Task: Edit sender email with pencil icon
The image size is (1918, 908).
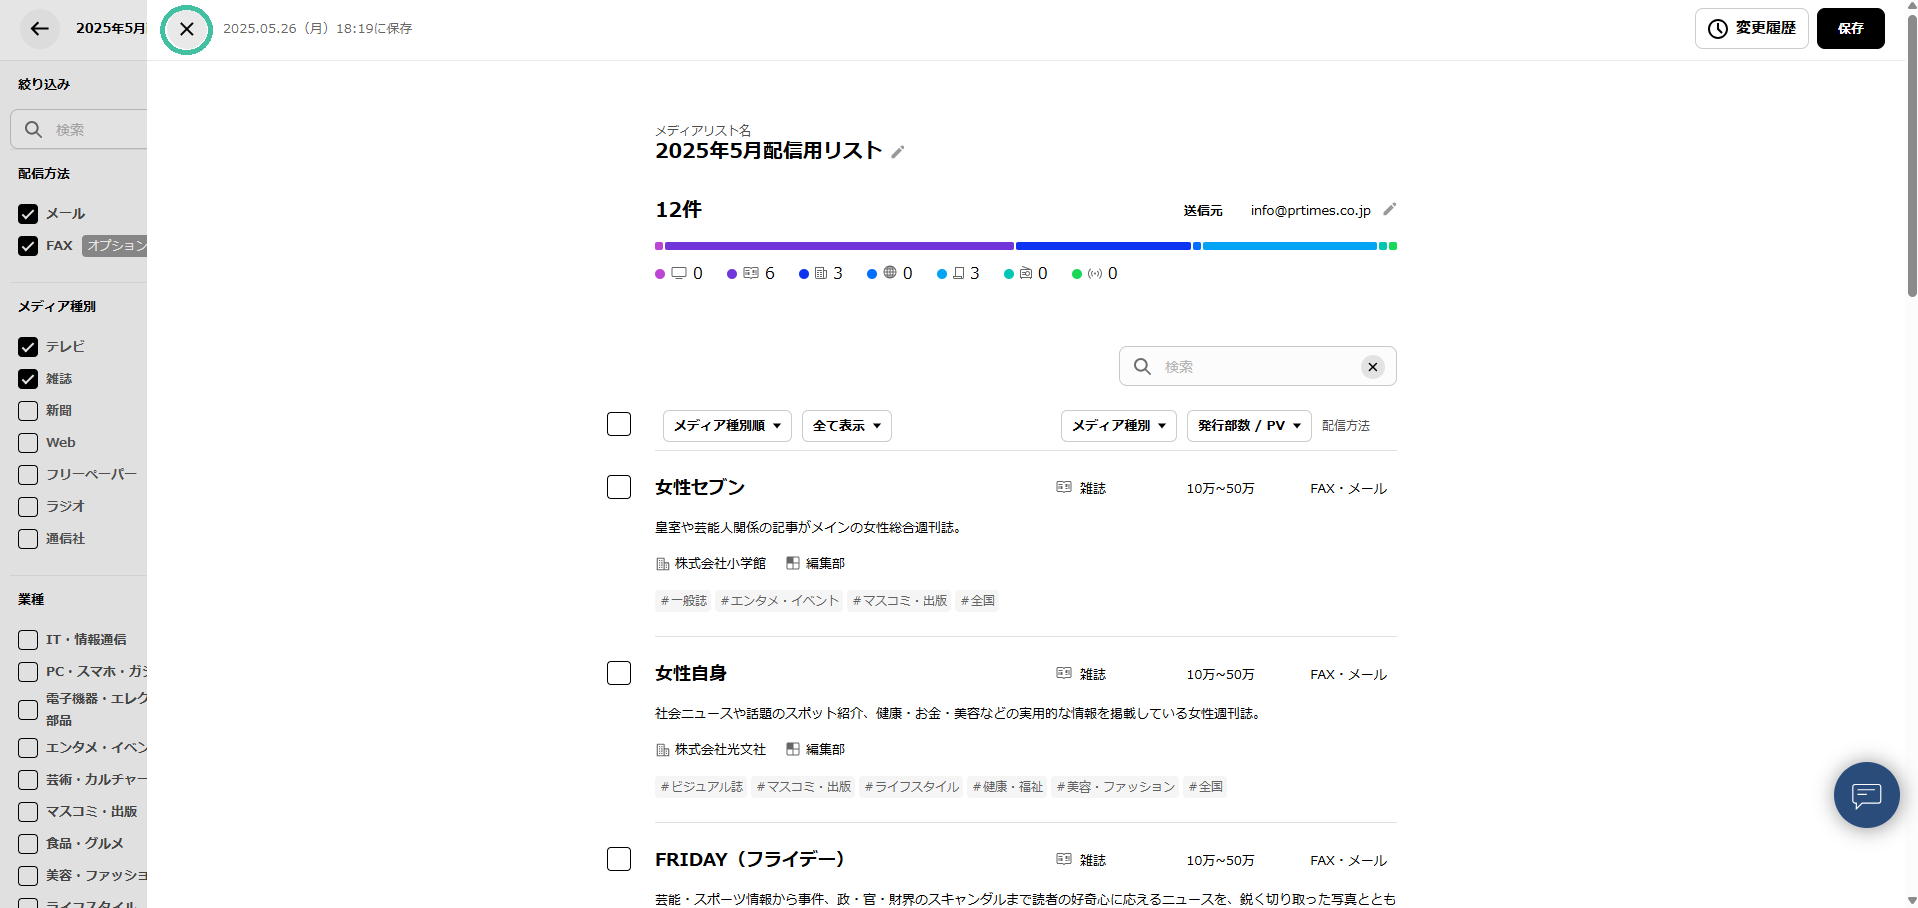Action: pyautogui.click(x=1389, y=210)
